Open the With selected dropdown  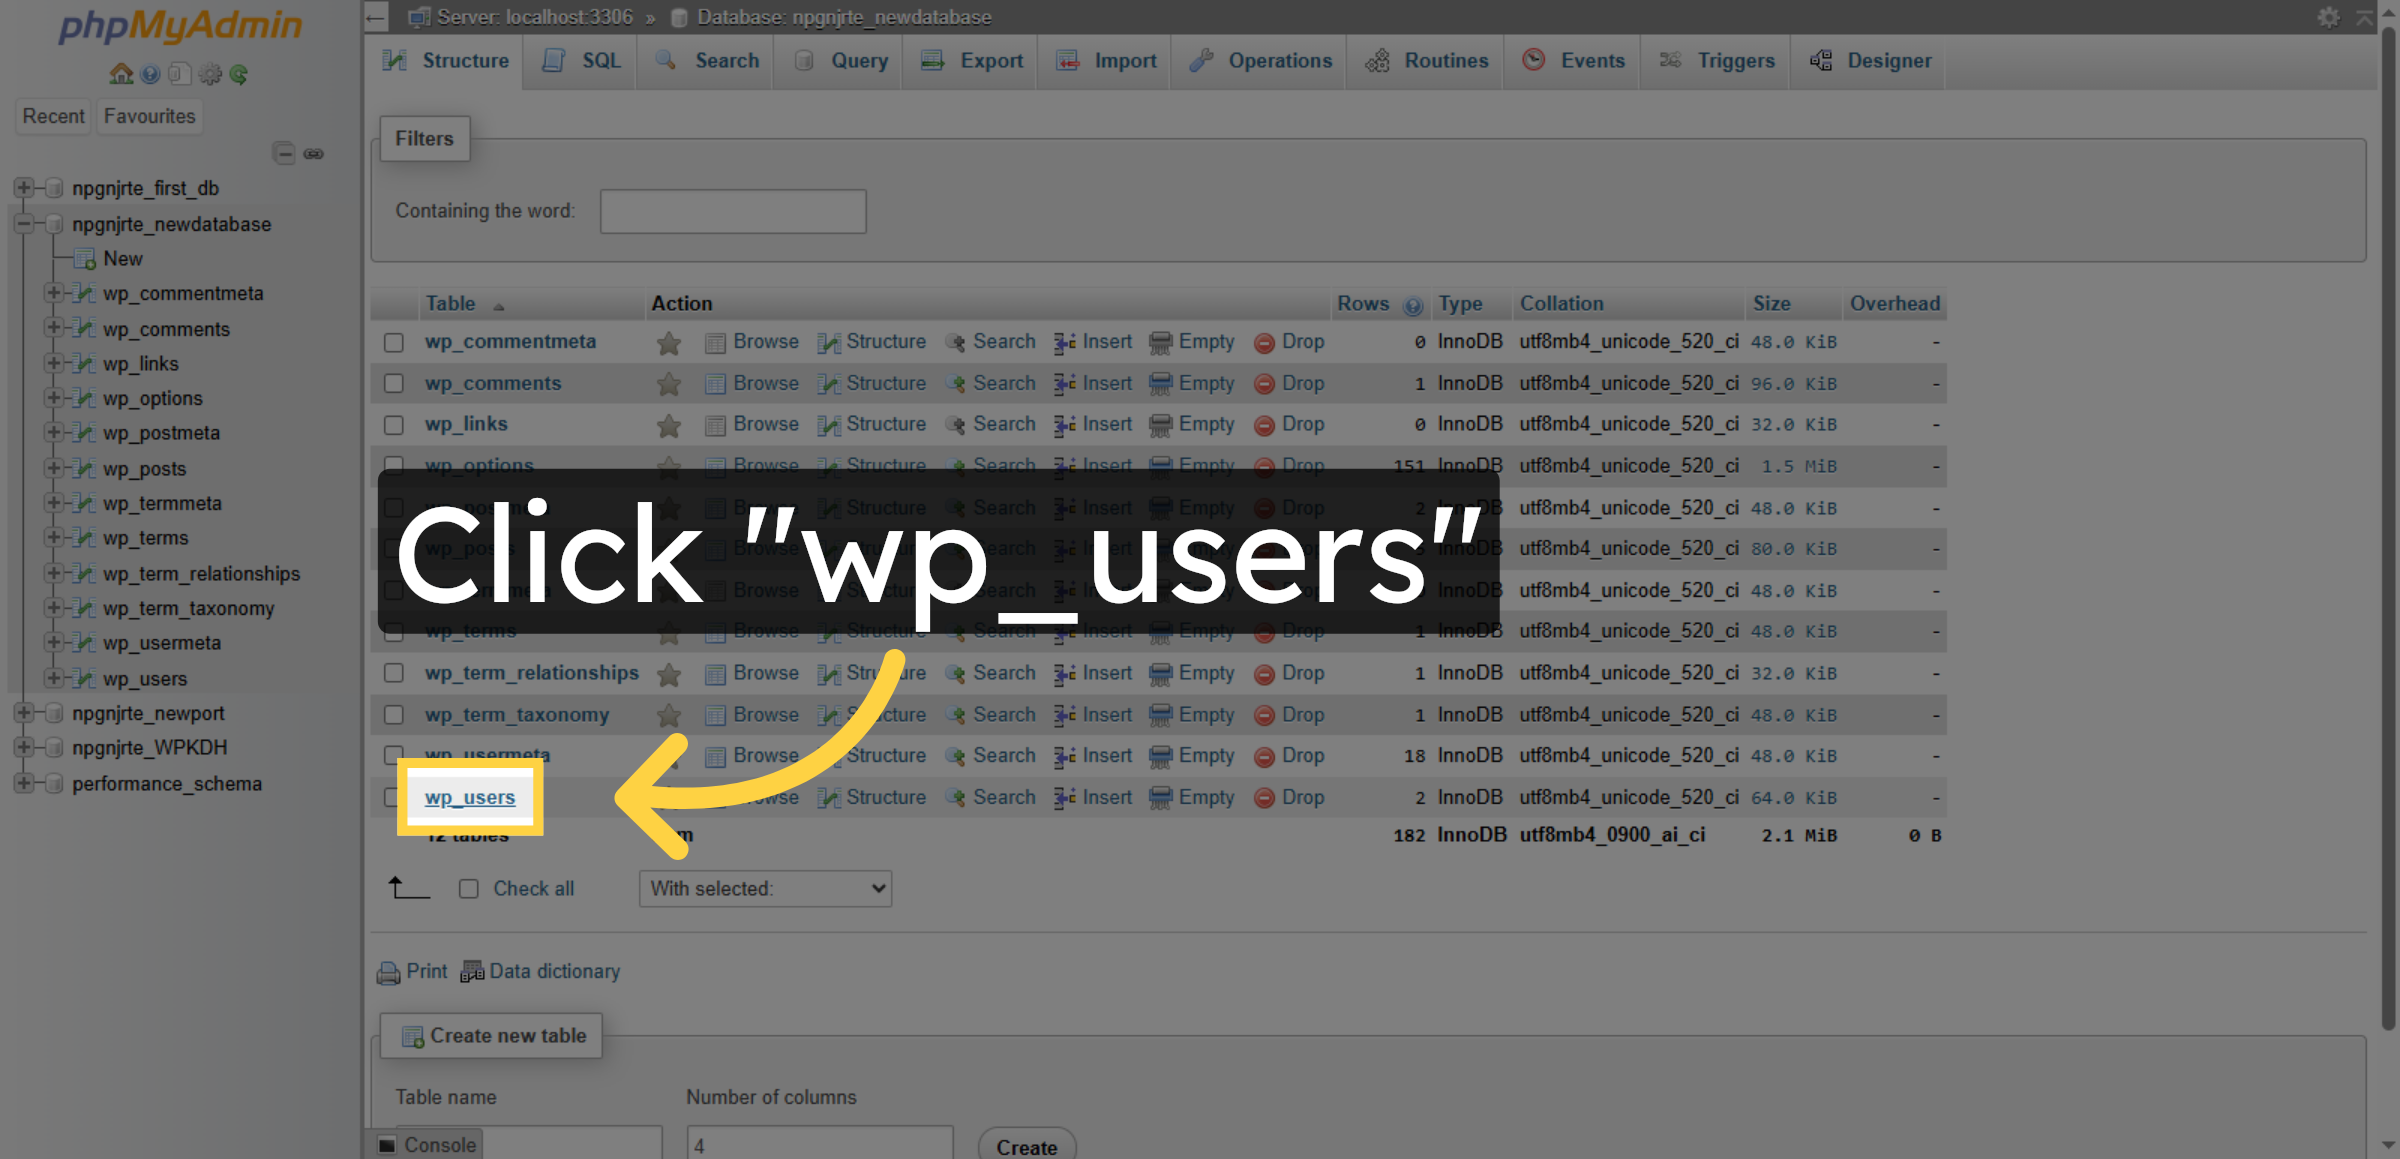(x=765, y=889)
